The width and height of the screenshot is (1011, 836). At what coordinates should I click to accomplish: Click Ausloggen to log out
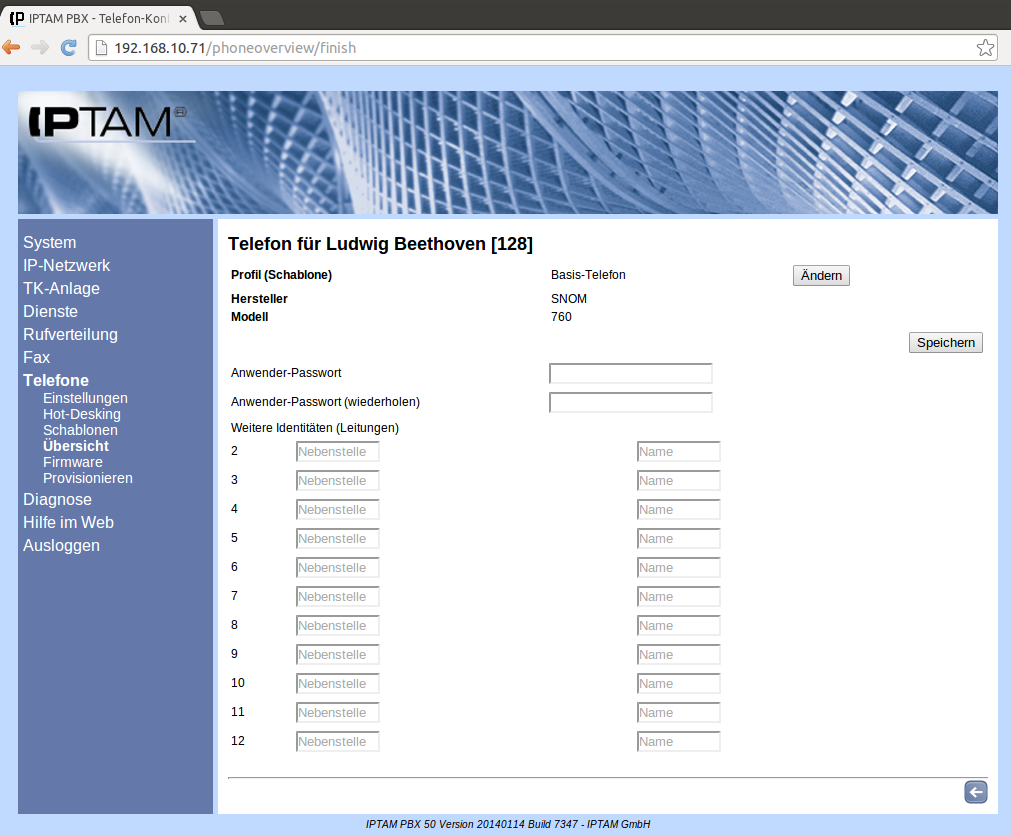[x=61, y=545]
